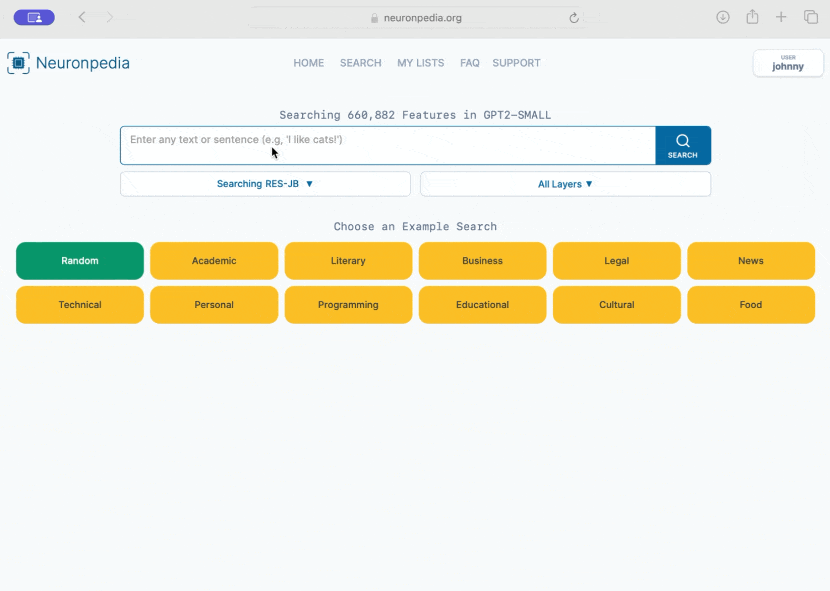Open MY LISTS in navigation

421,63
